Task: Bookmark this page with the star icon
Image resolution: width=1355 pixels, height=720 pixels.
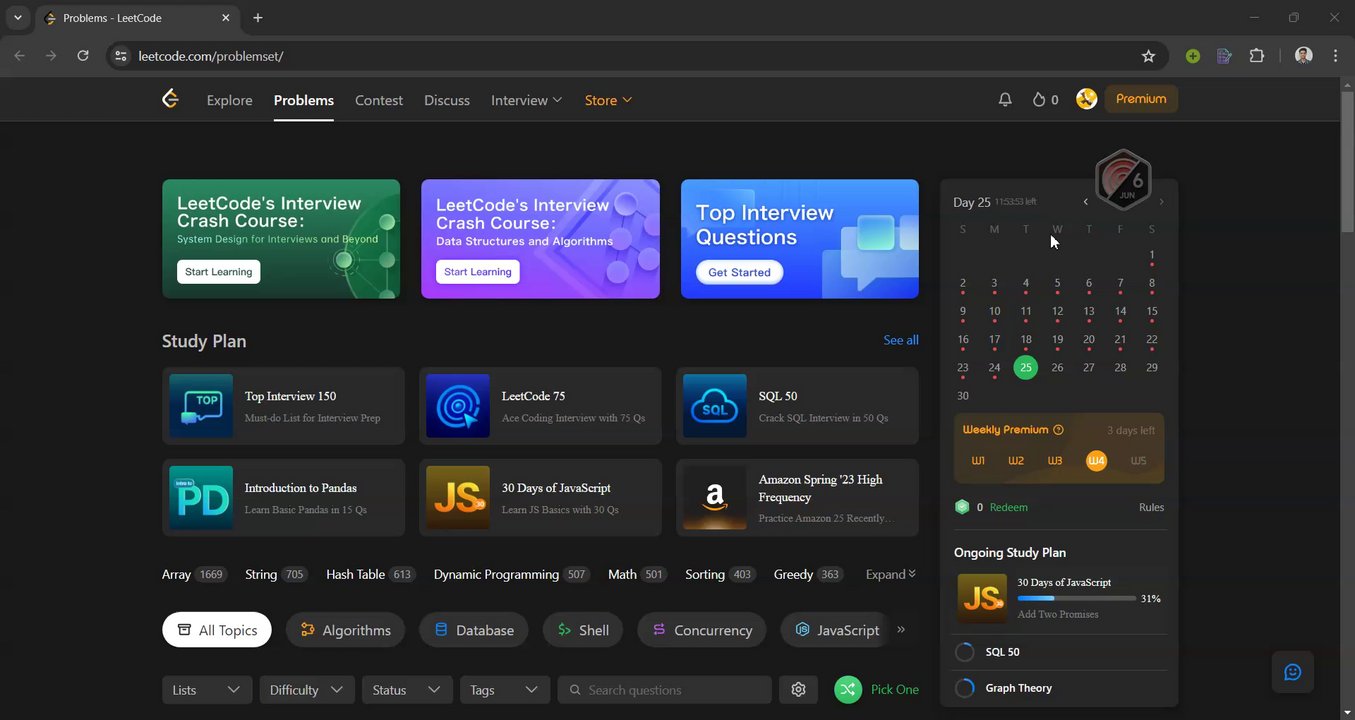Action: [x=1148, y=56]
